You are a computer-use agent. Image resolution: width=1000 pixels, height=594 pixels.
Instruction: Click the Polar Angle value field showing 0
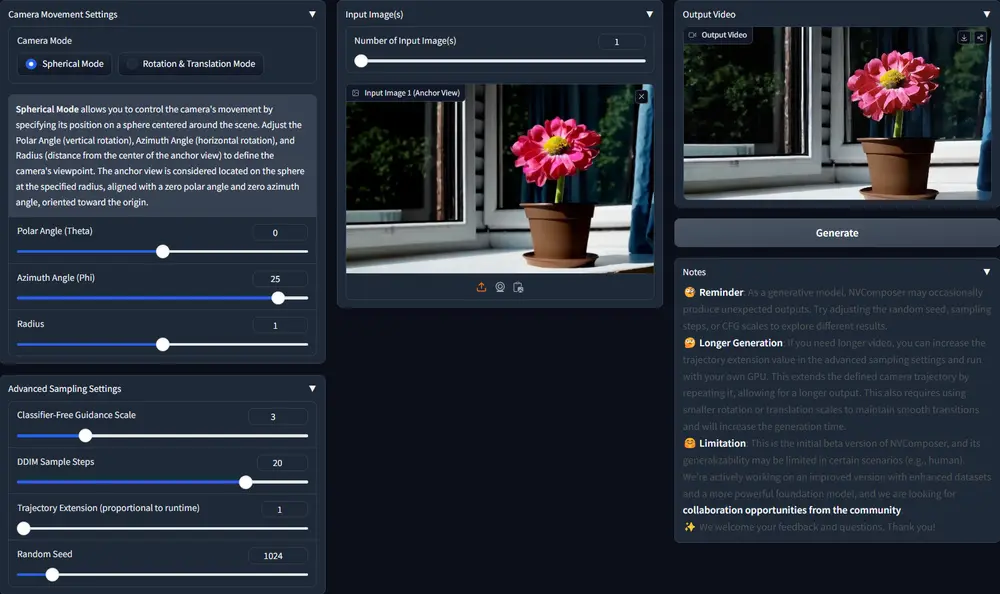[x=280, y=233]
